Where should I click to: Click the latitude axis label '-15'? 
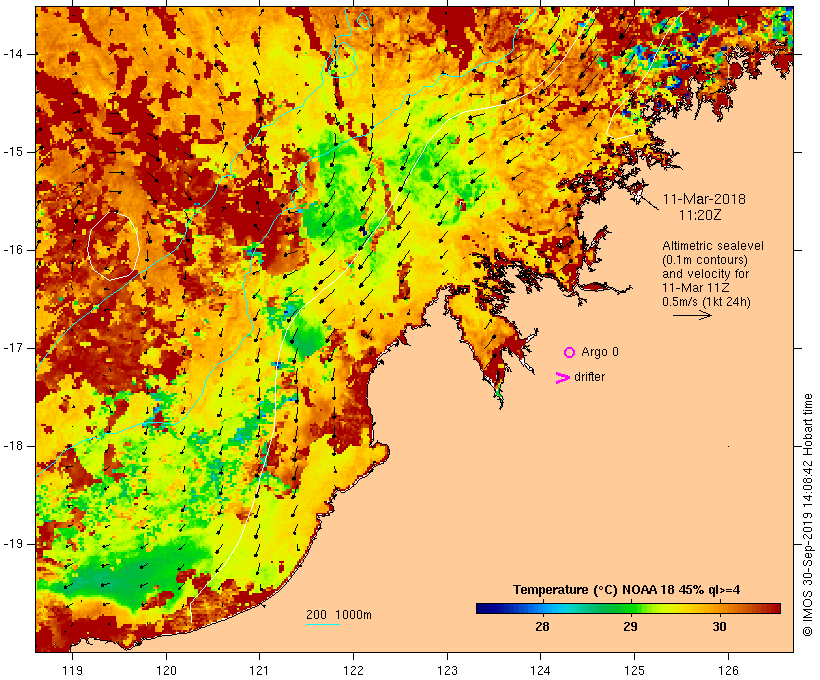point(13,152)
